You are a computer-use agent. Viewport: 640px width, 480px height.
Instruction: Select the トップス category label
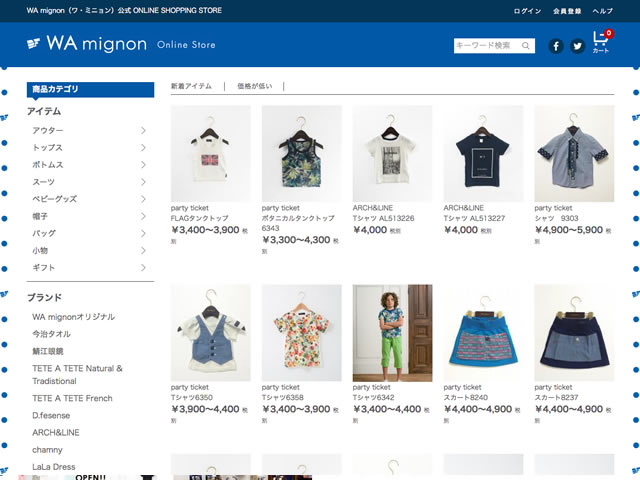(47, 147)
